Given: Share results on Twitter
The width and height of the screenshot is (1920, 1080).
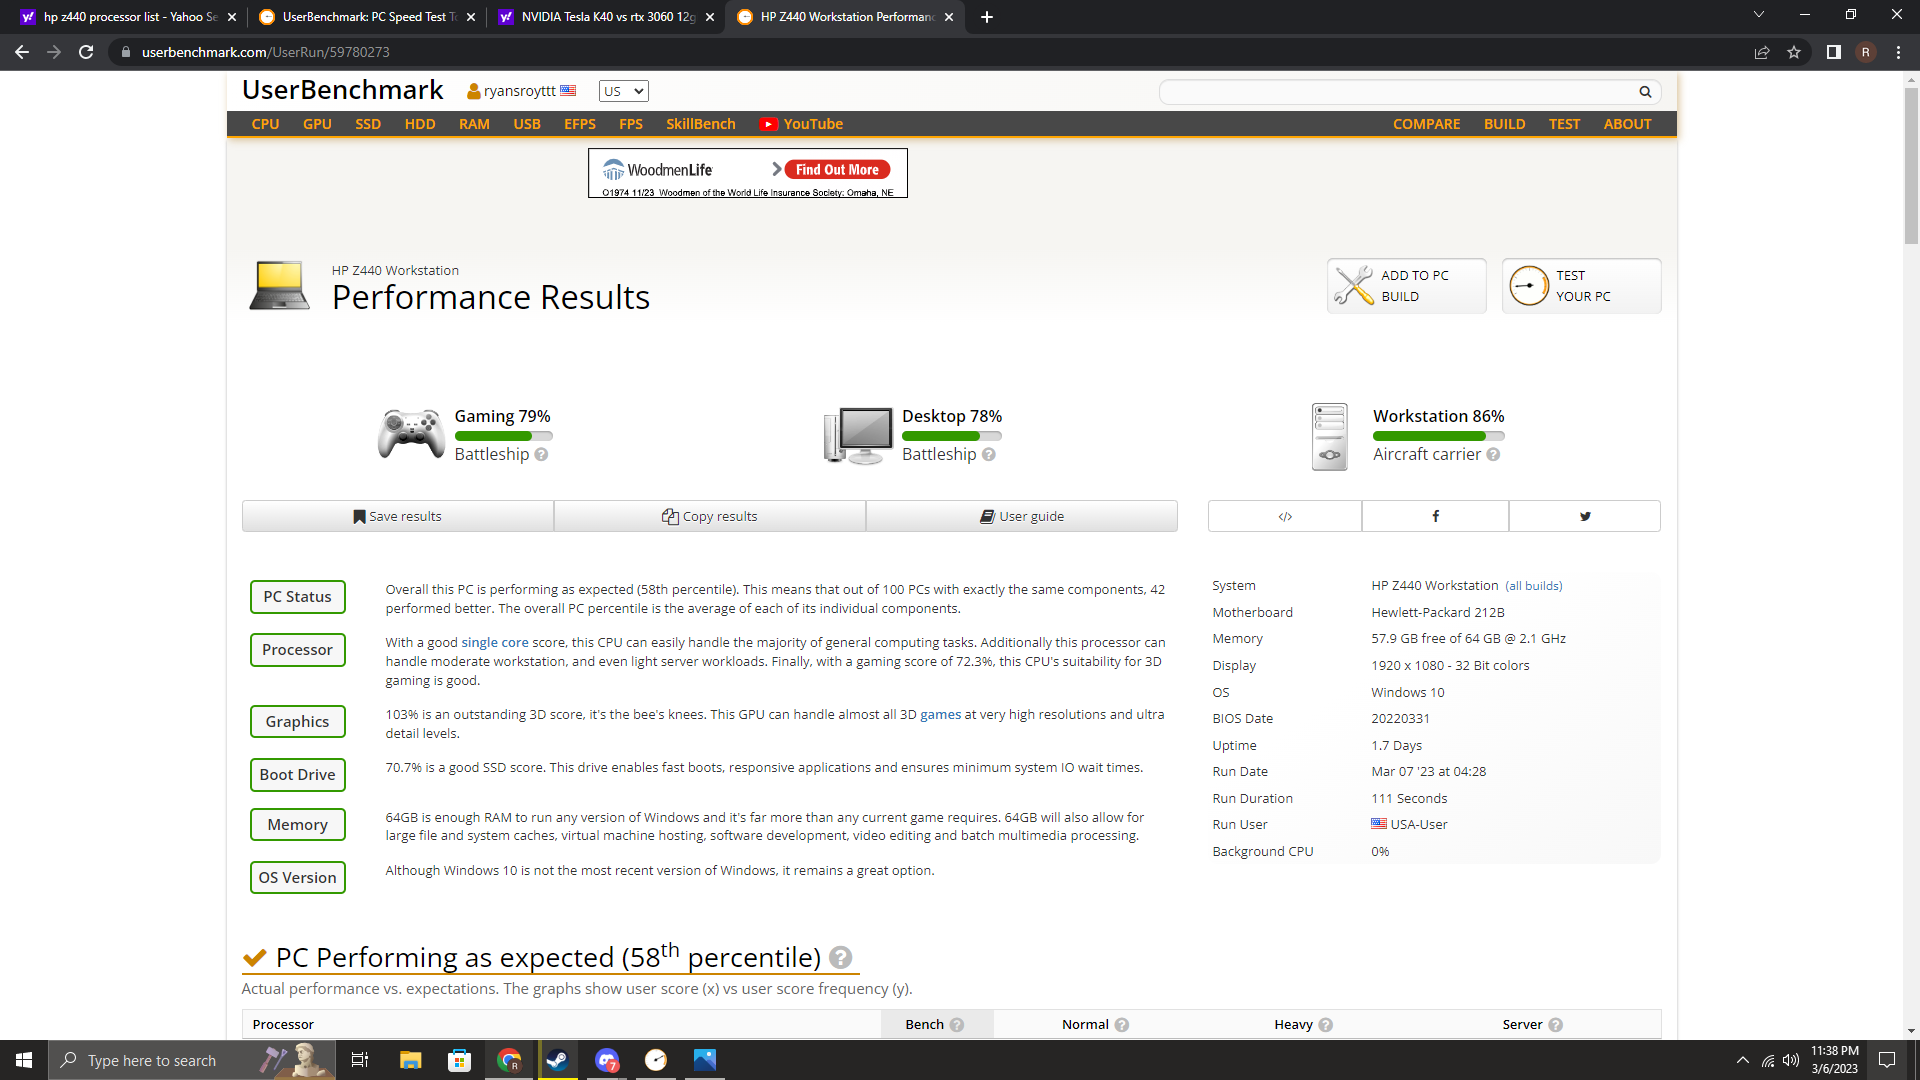Looking at the screenshot, I should (x=1585, y=516).
